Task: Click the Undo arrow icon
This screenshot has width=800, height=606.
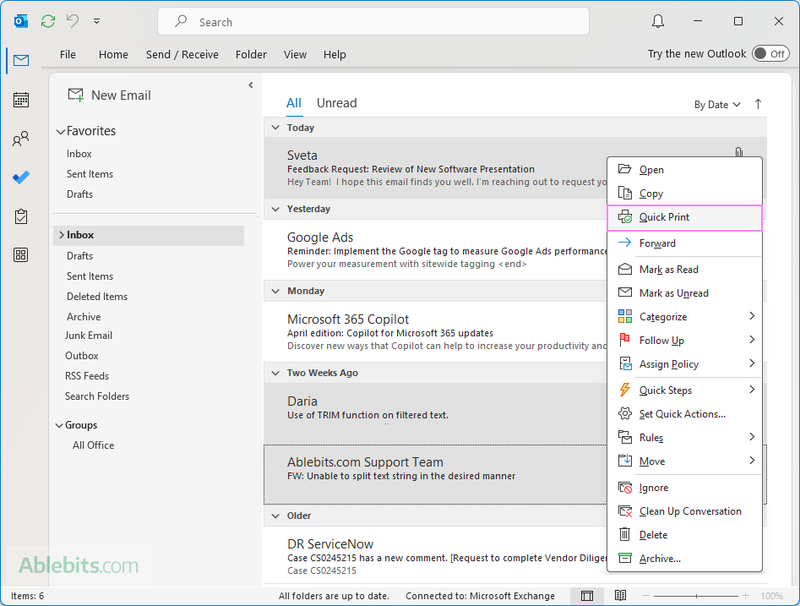Action: tap(72, 21)
